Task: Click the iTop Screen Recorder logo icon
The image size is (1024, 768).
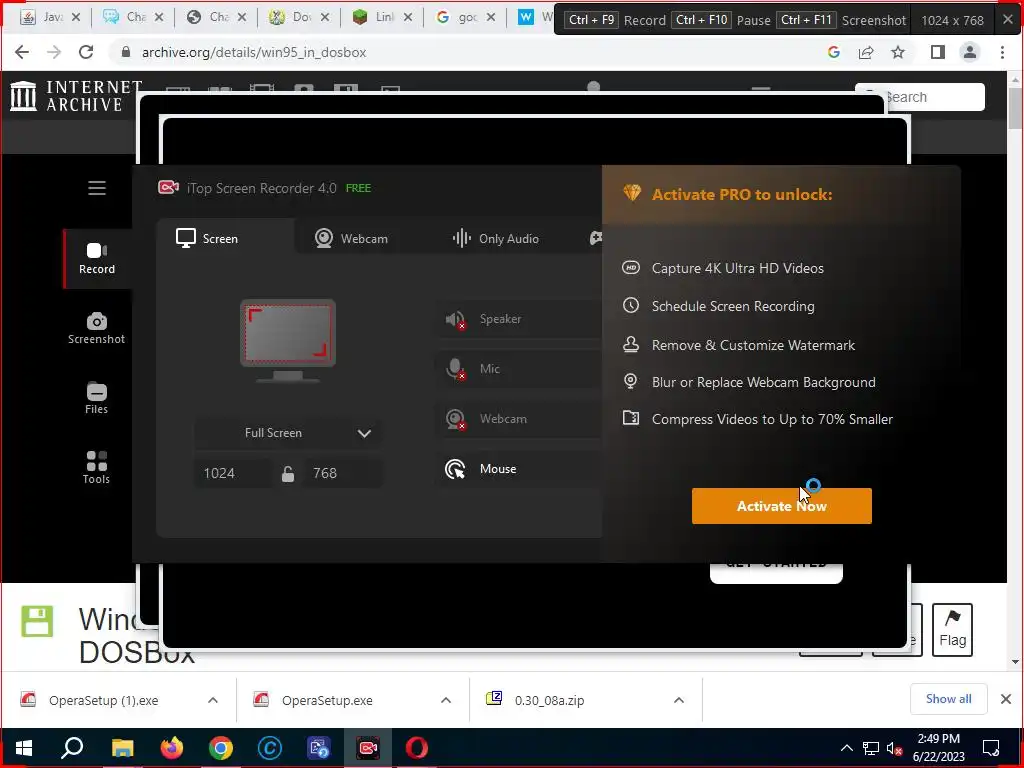Action: tap(168, 188)
